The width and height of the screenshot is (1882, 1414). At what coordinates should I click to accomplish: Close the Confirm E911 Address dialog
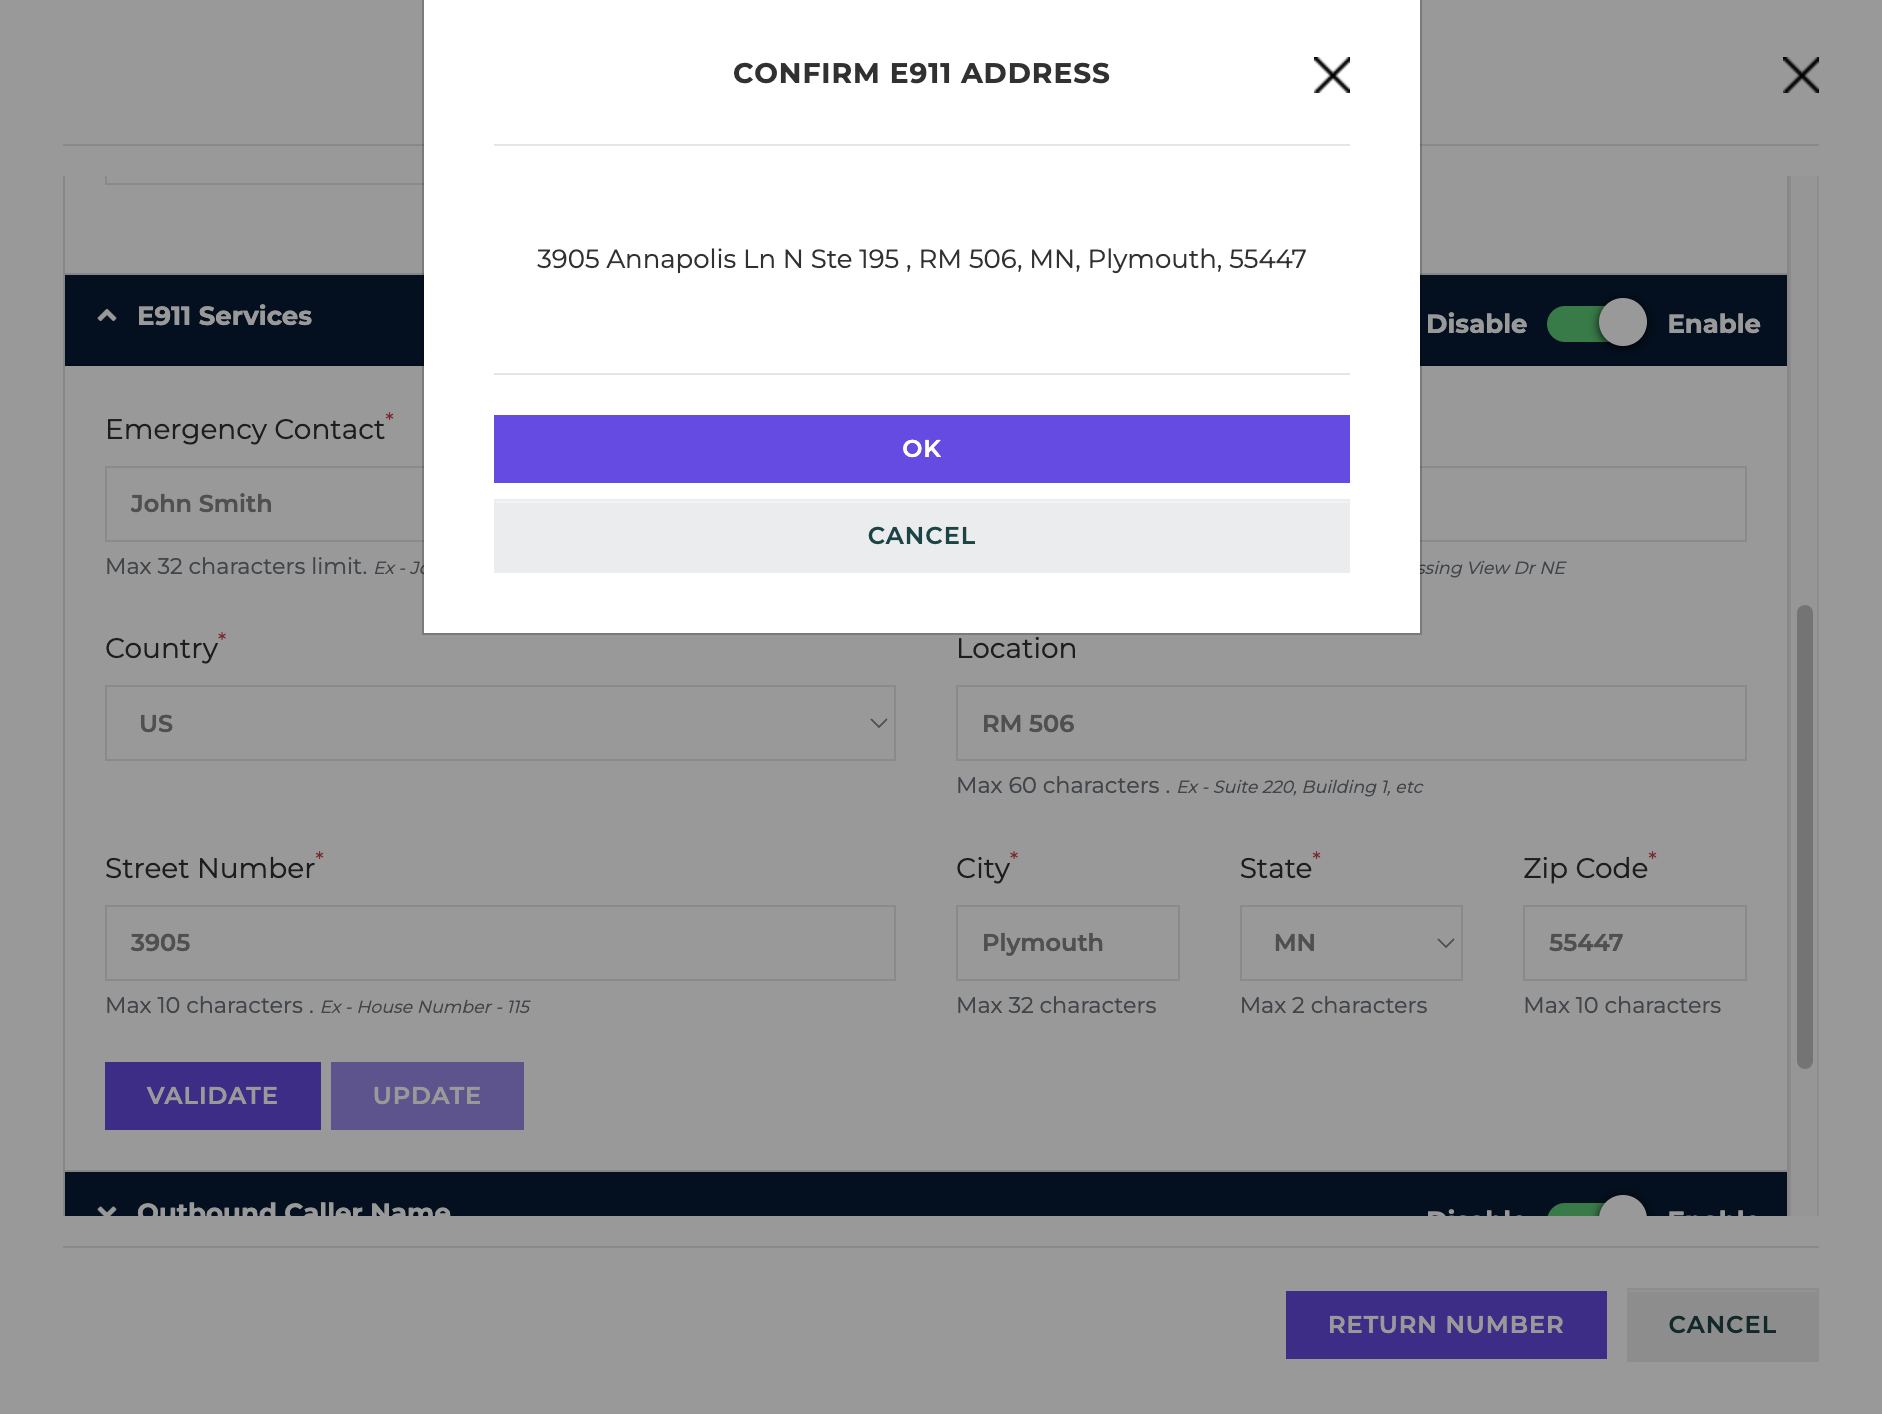pos(1331,75)
